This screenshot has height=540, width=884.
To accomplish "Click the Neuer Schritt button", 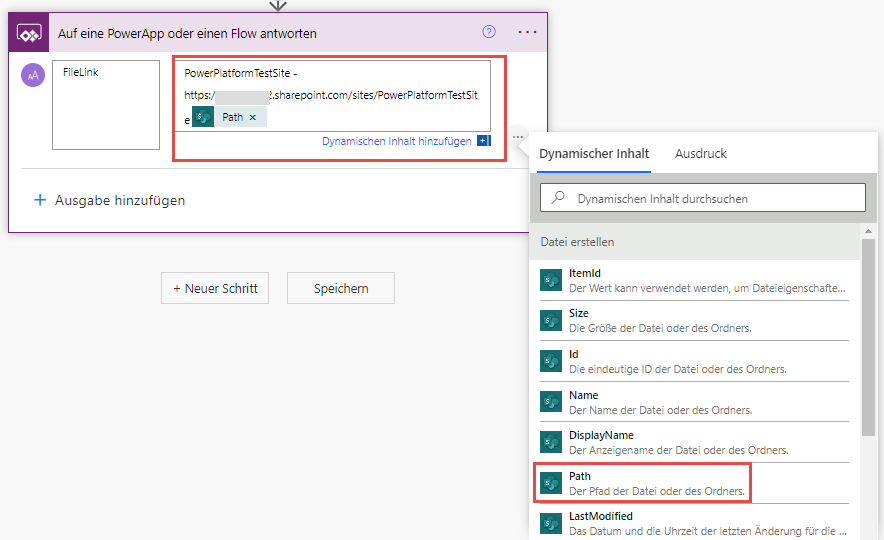I will click(x=215, y=288).
